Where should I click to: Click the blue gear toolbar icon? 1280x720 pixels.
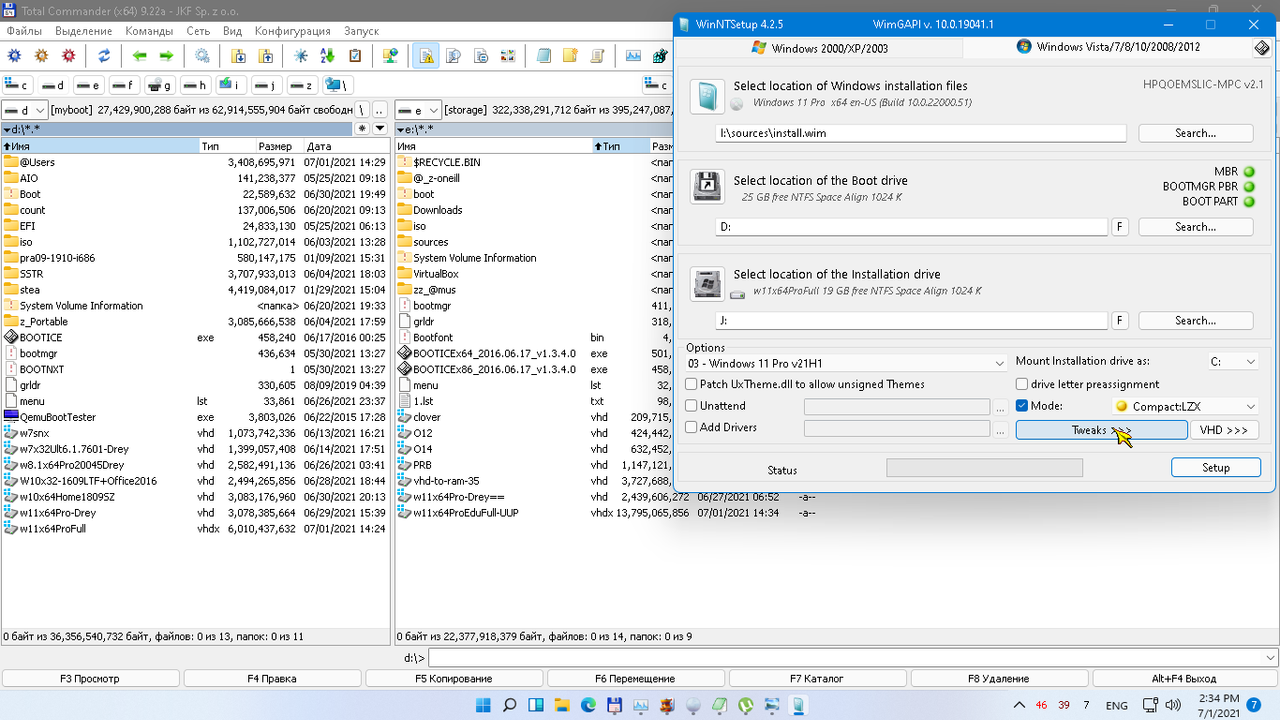(x=15, y=56)
